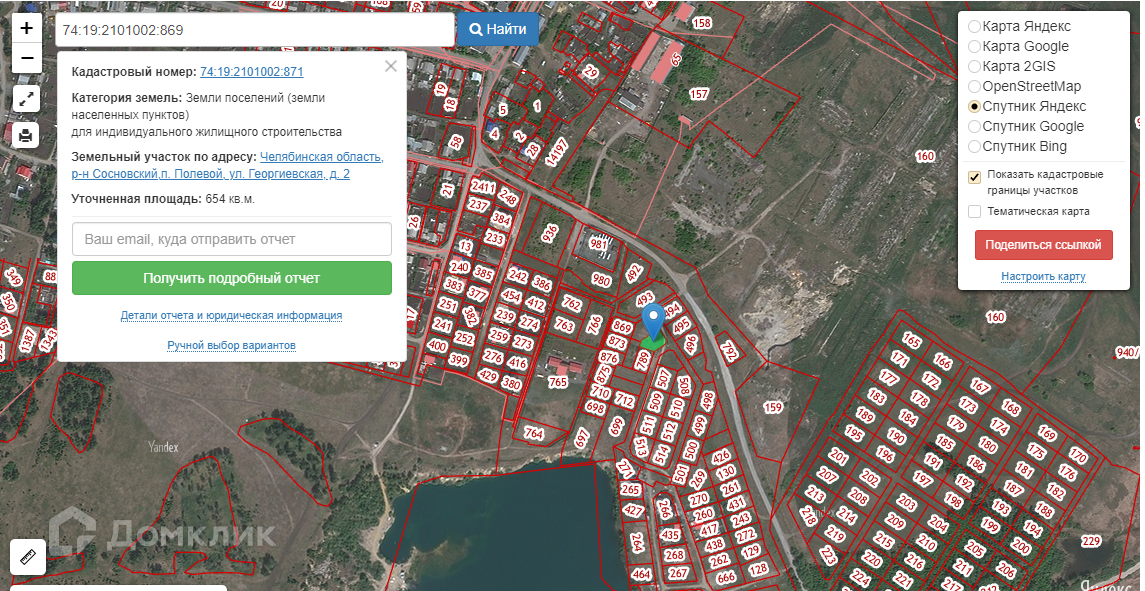Select parcel labeled 157 on map
The image size is (1145, 591).
tap(699, 94)
